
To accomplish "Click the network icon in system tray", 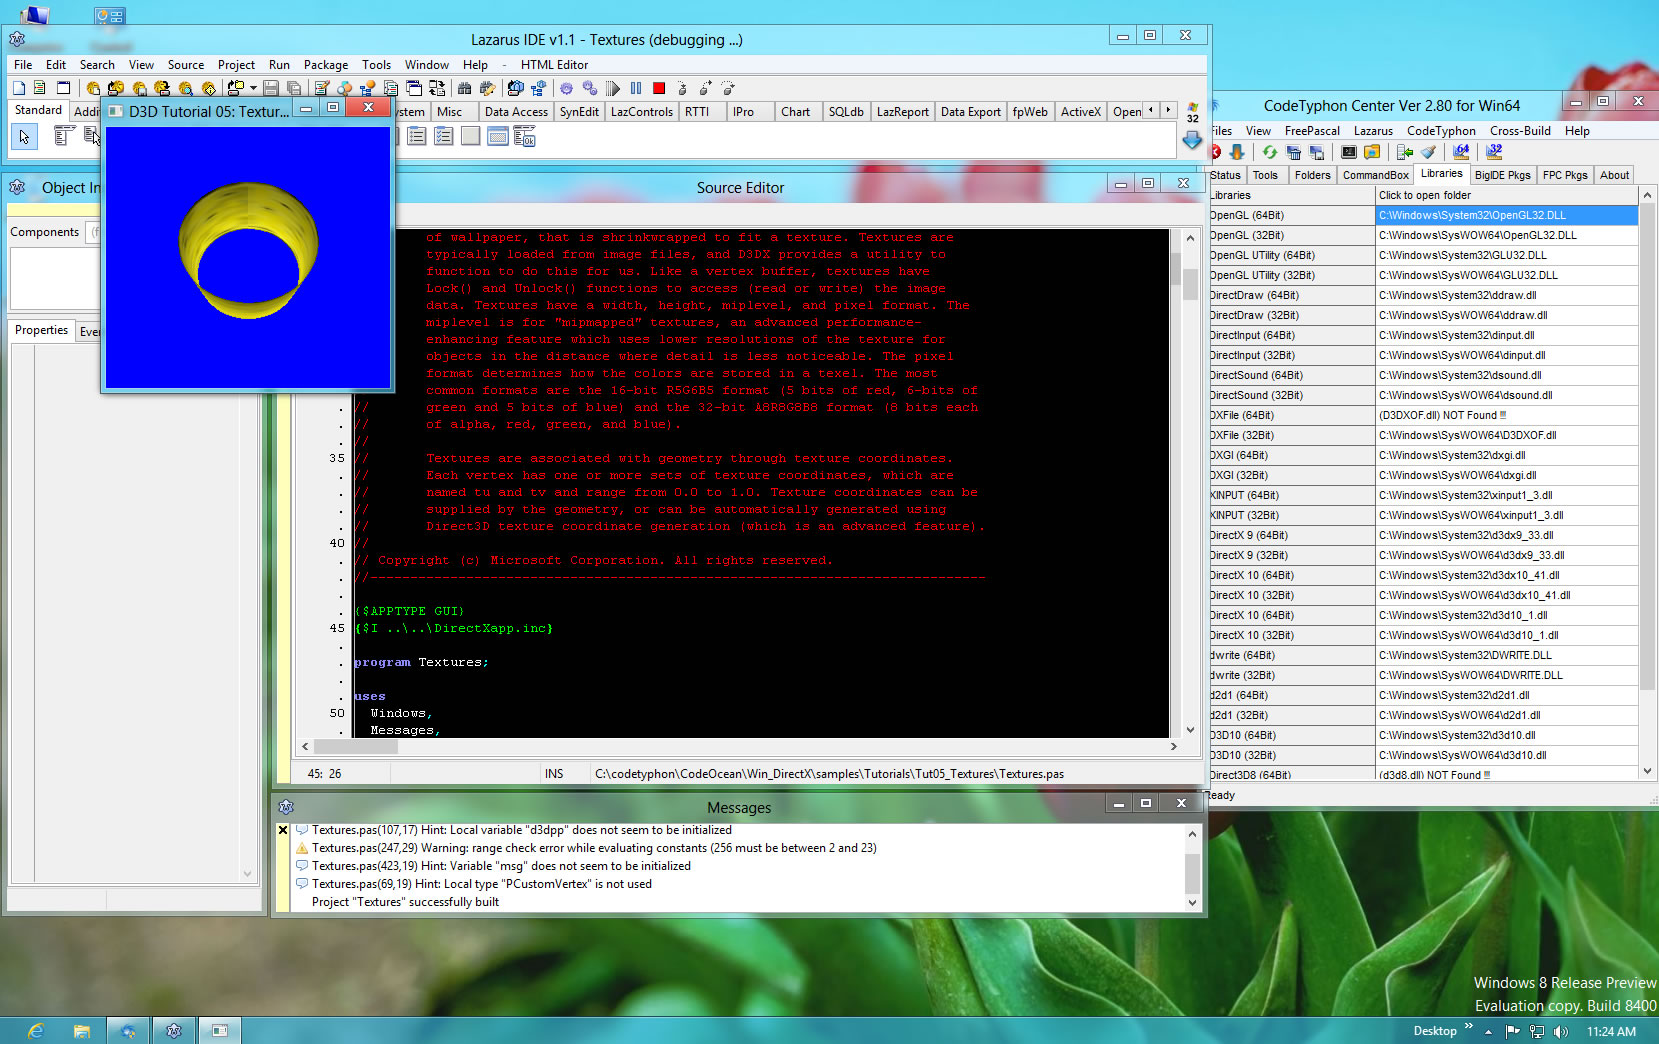I will (x=1537, y=1032).
